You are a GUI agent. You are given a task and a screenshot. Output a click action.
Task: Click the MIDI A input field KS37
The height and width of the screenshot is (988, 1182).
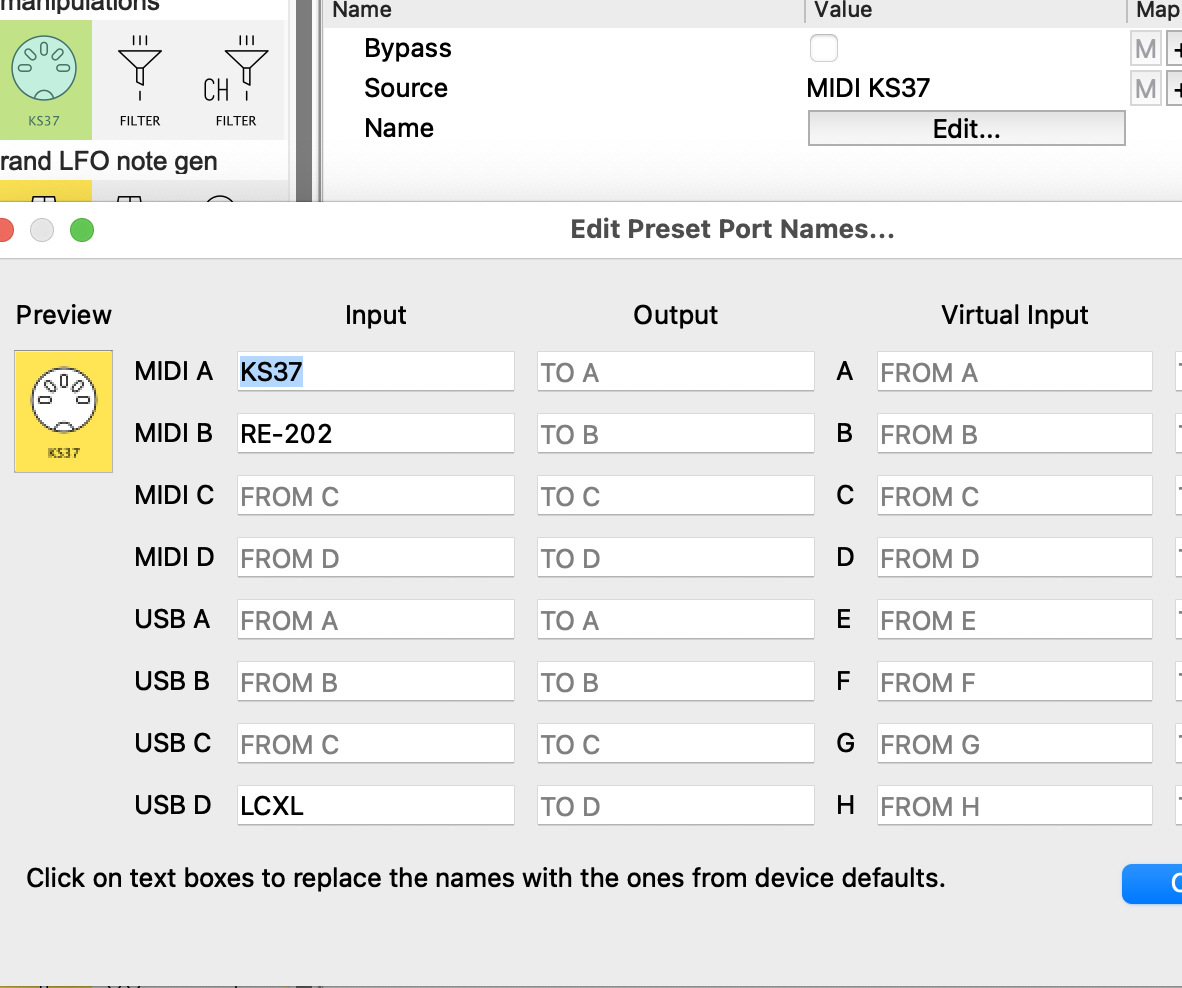pos(375,372)
